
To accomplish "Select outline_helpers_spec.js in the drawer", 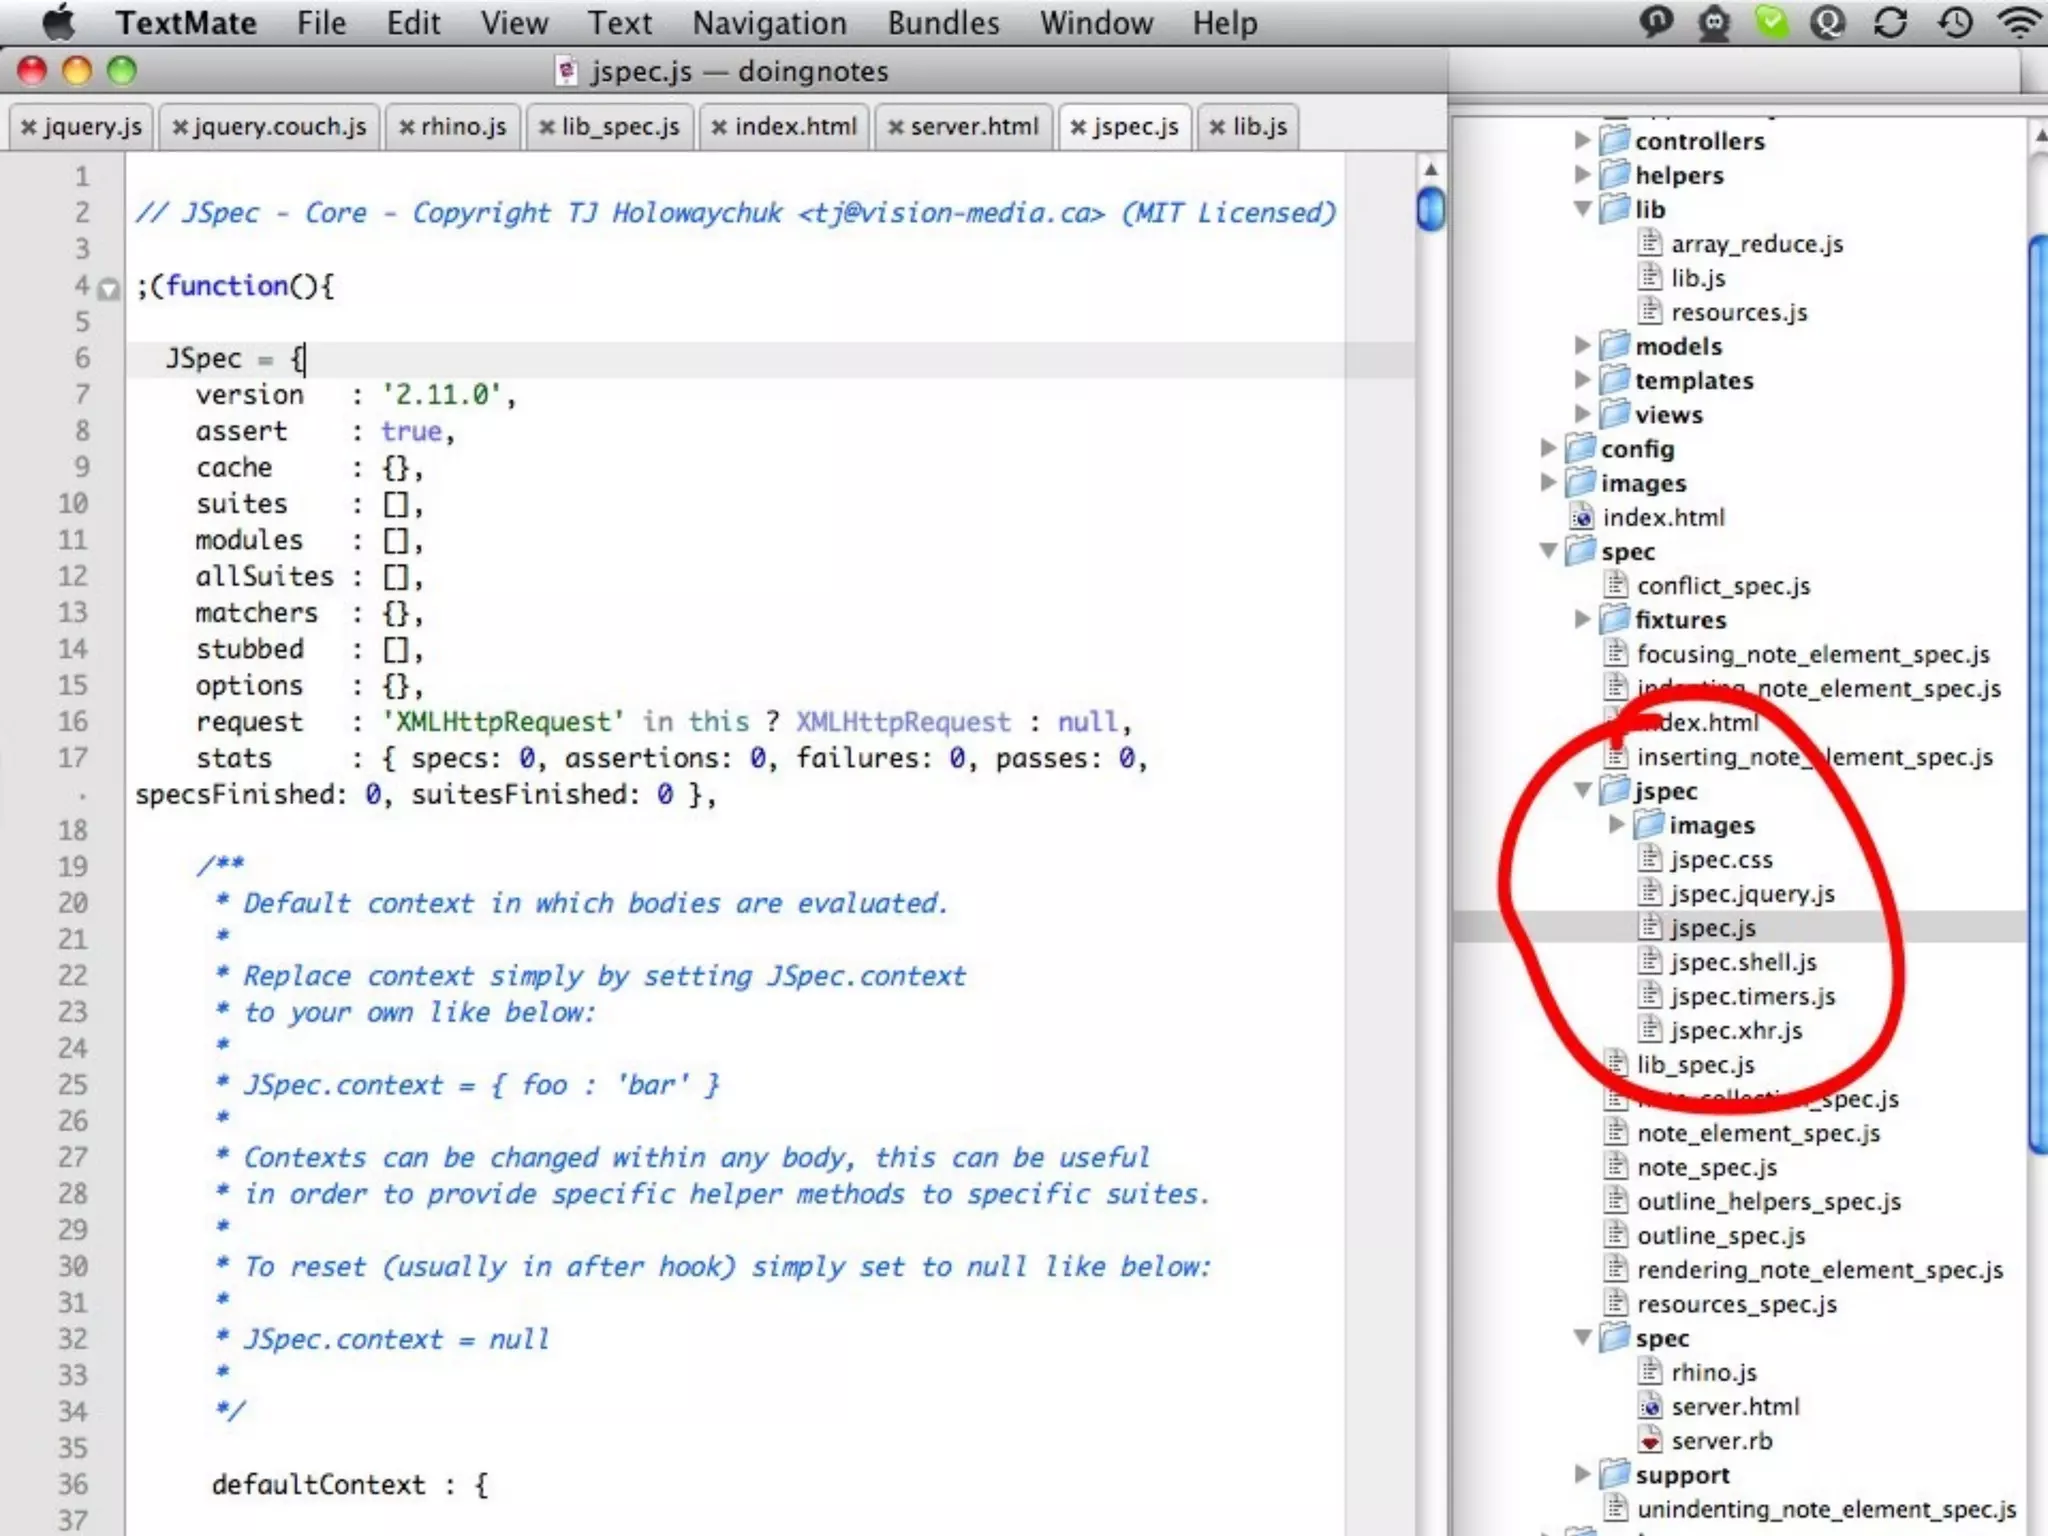I will coord(1768,1201).
